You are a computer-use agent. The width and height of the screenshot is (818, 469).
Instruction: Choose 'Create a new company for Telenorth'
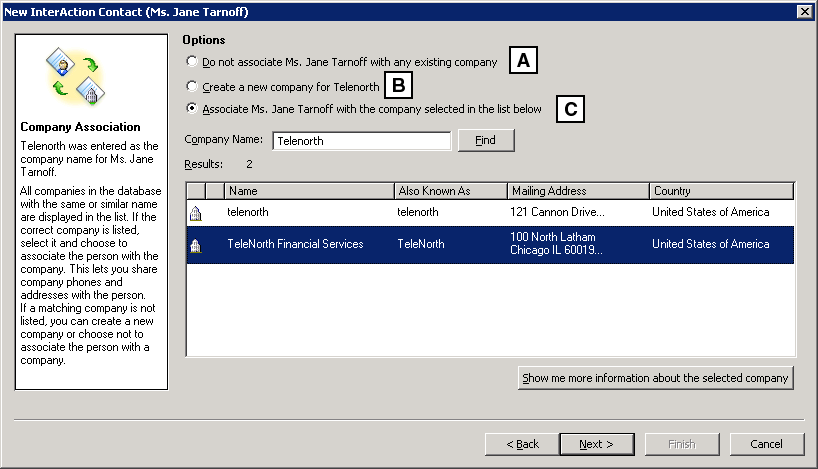click(192, 87)
